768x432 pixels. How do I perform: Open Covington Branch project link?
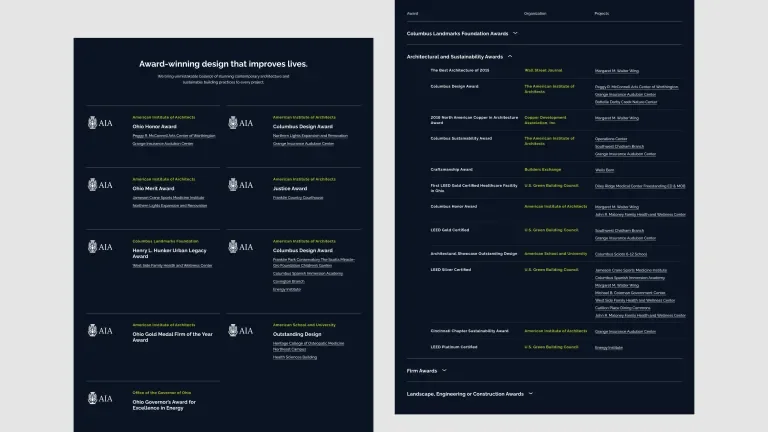[x=288, y=282]
